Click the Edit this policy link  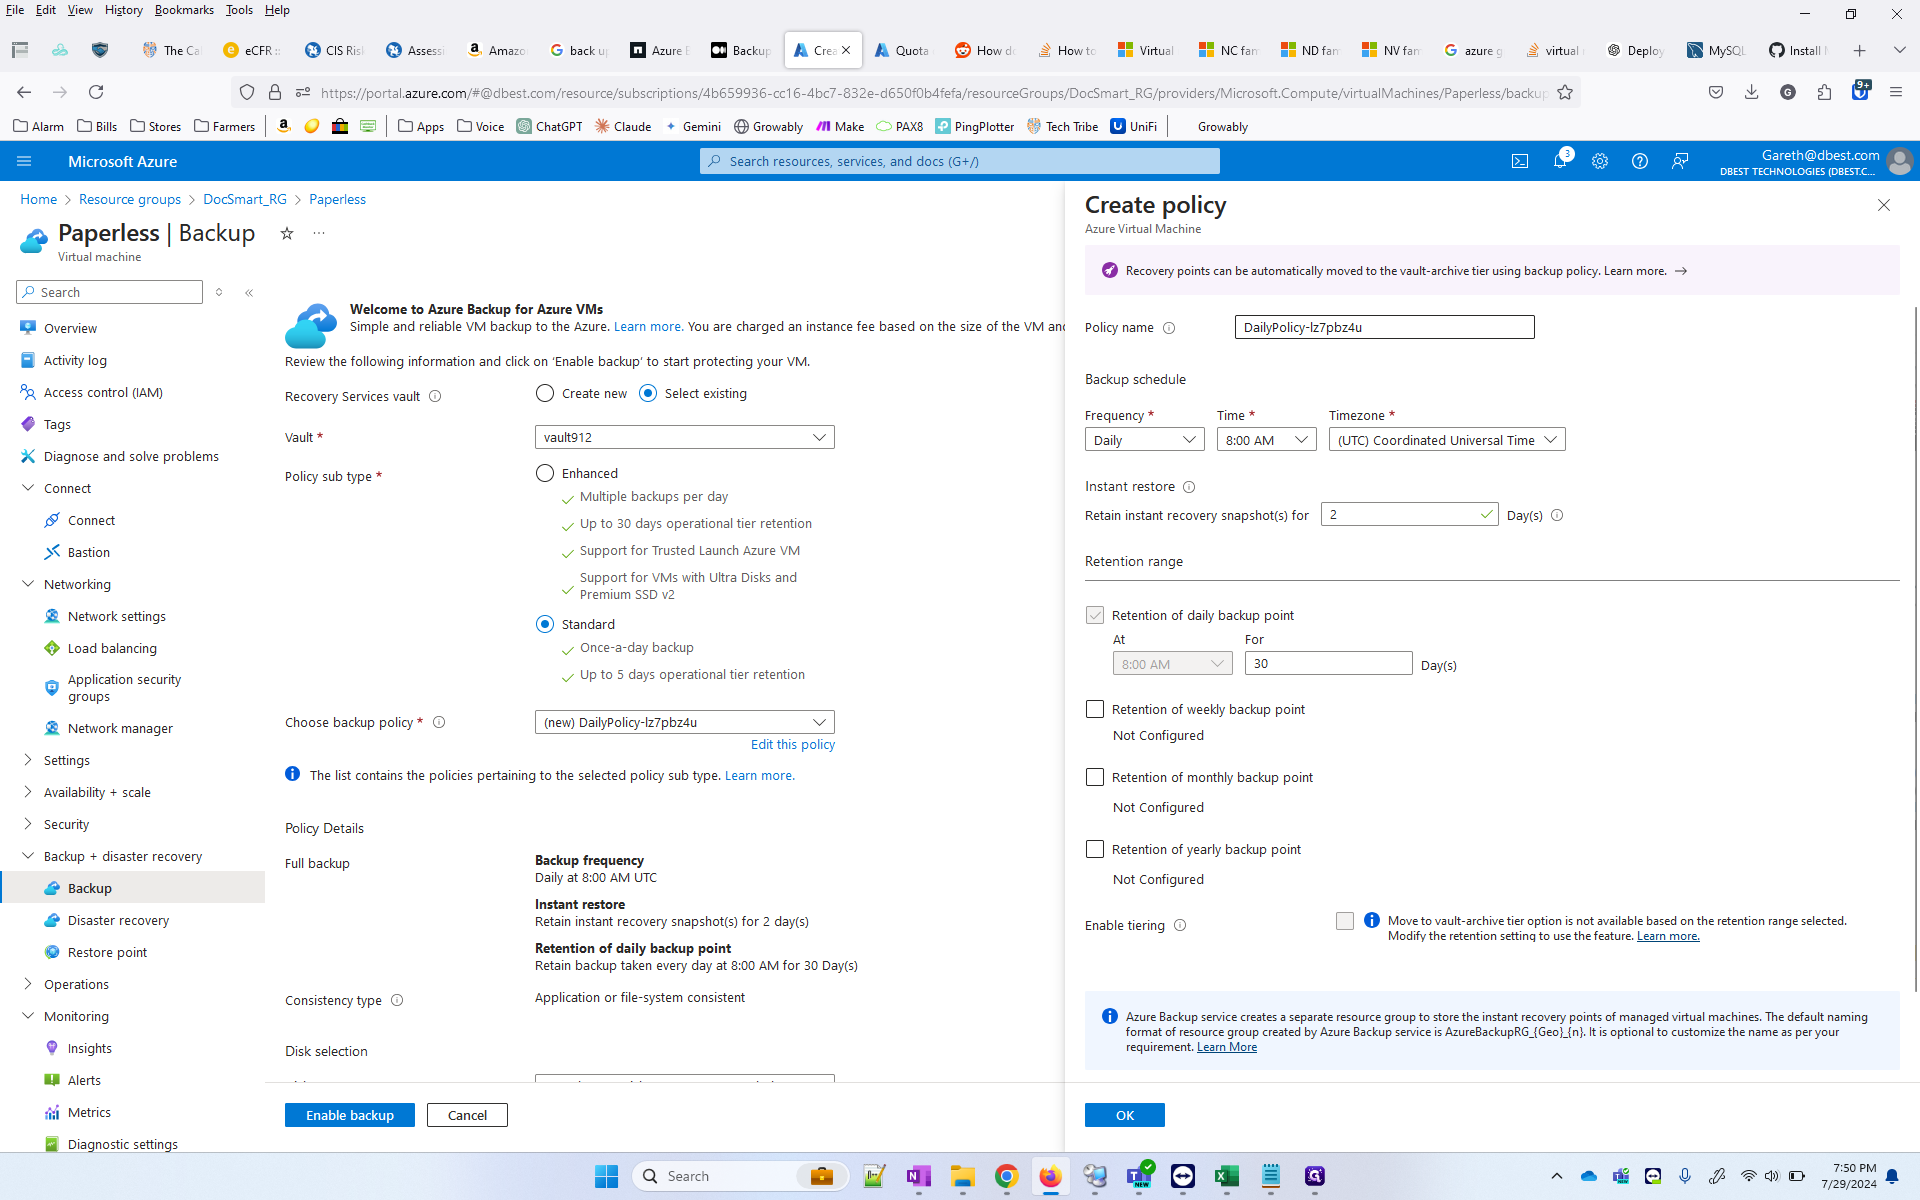coord(792,745)
